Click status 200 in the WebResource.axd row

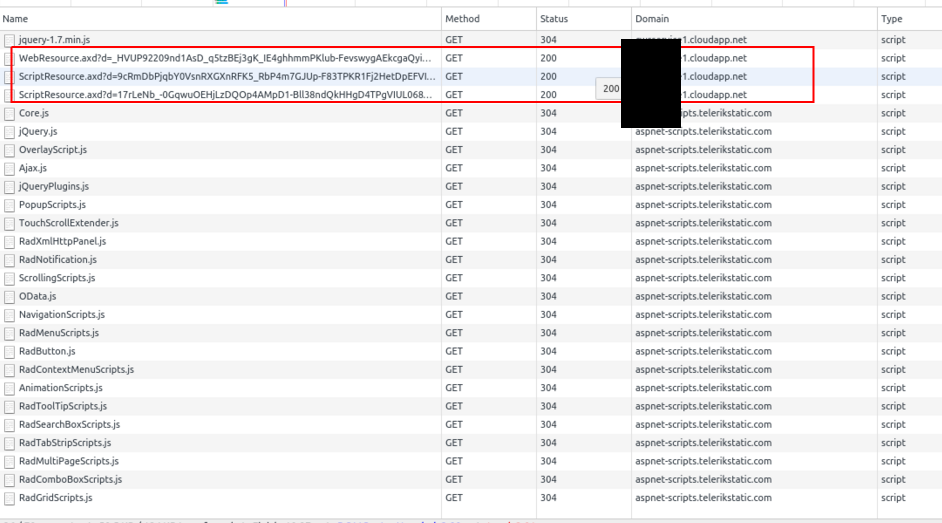(x=548, y=58)
